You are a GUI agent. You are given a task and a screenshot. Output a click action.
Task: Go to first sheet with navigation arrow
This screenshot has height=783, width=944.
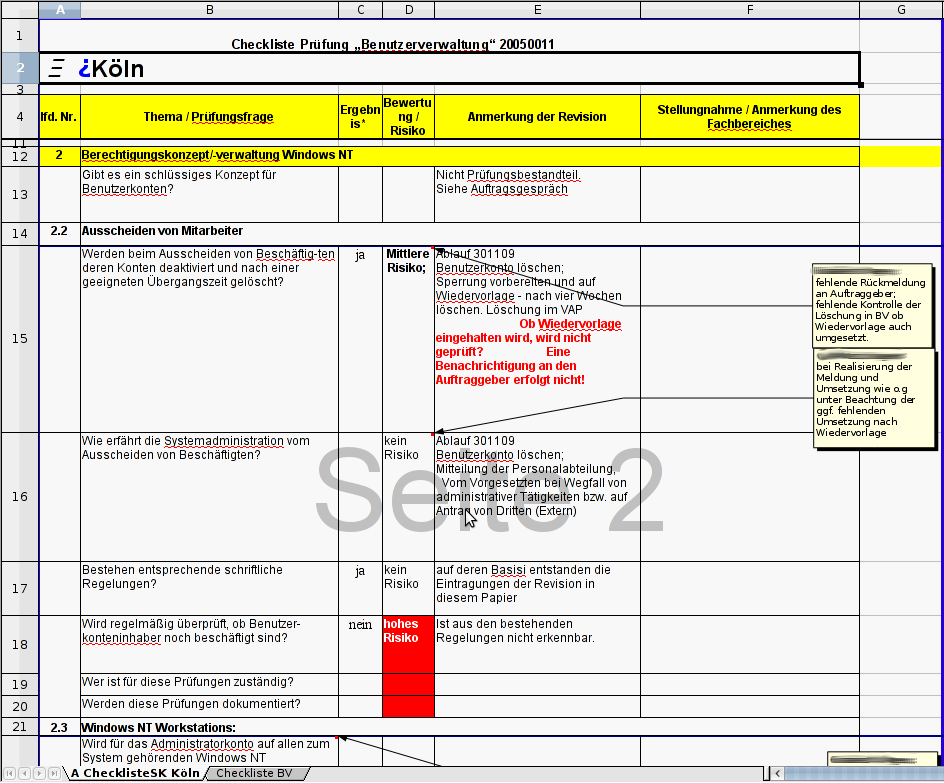coord(10,773)
